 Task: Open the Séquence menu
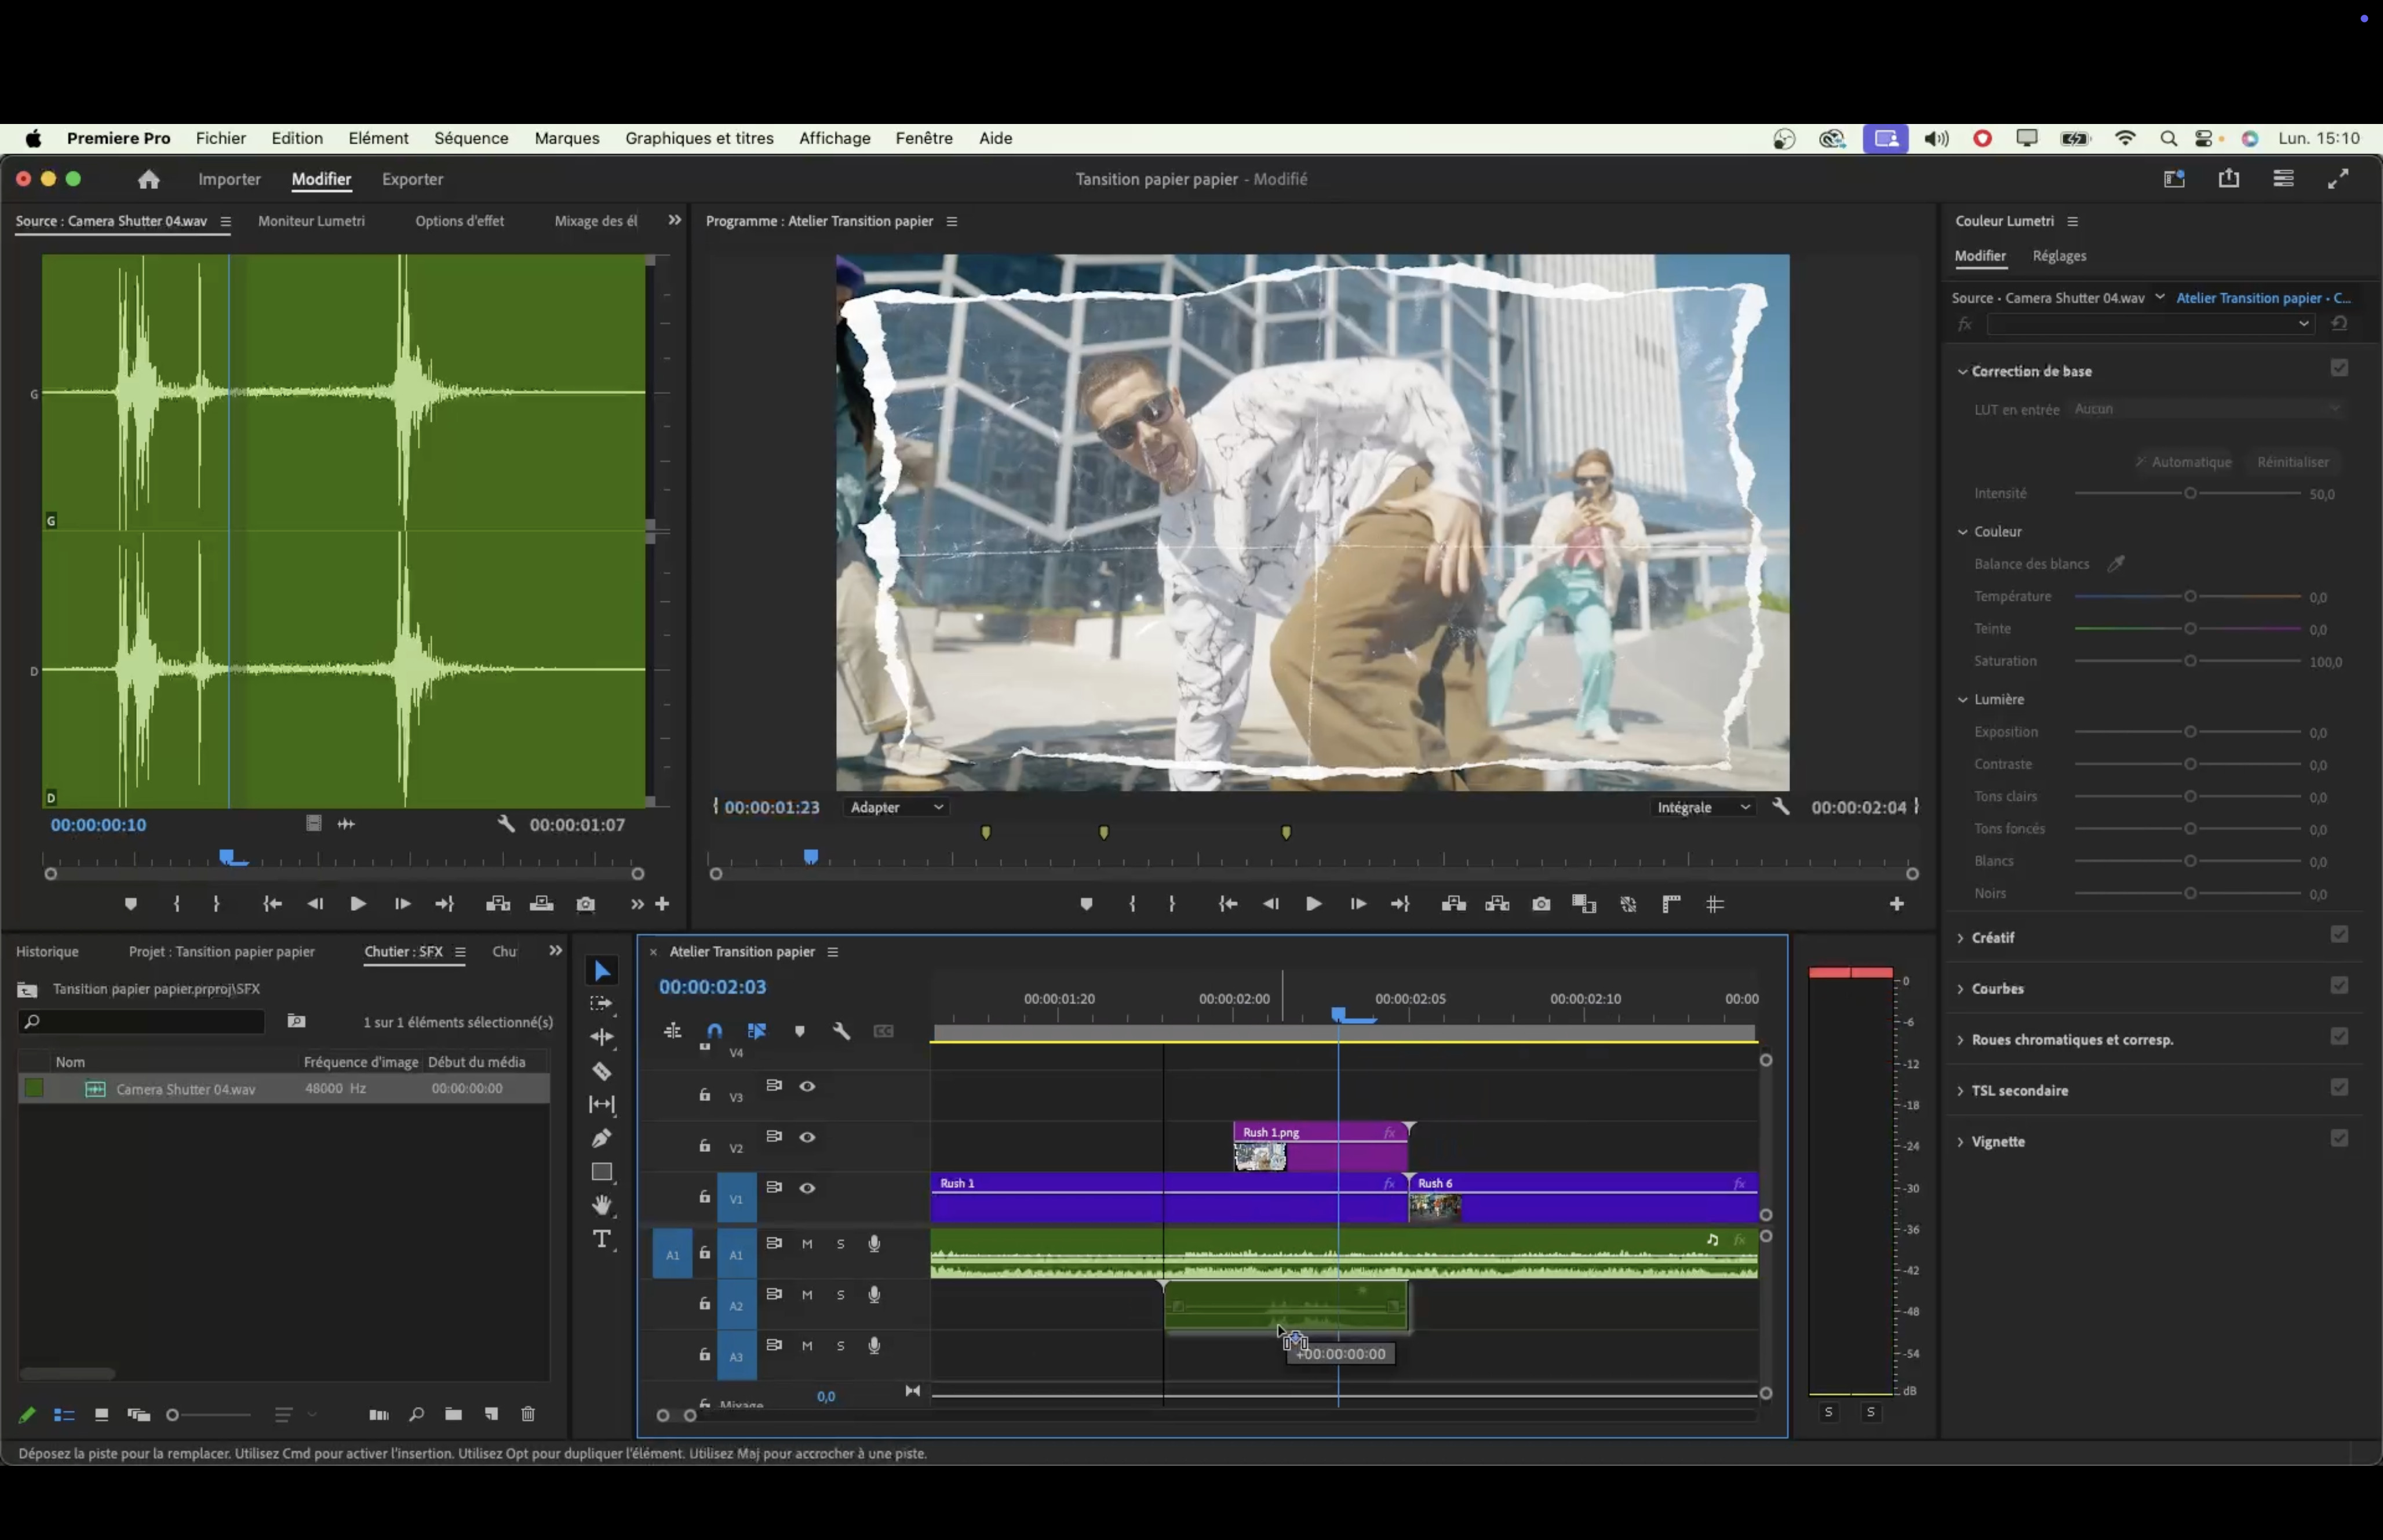pos(471,138)
